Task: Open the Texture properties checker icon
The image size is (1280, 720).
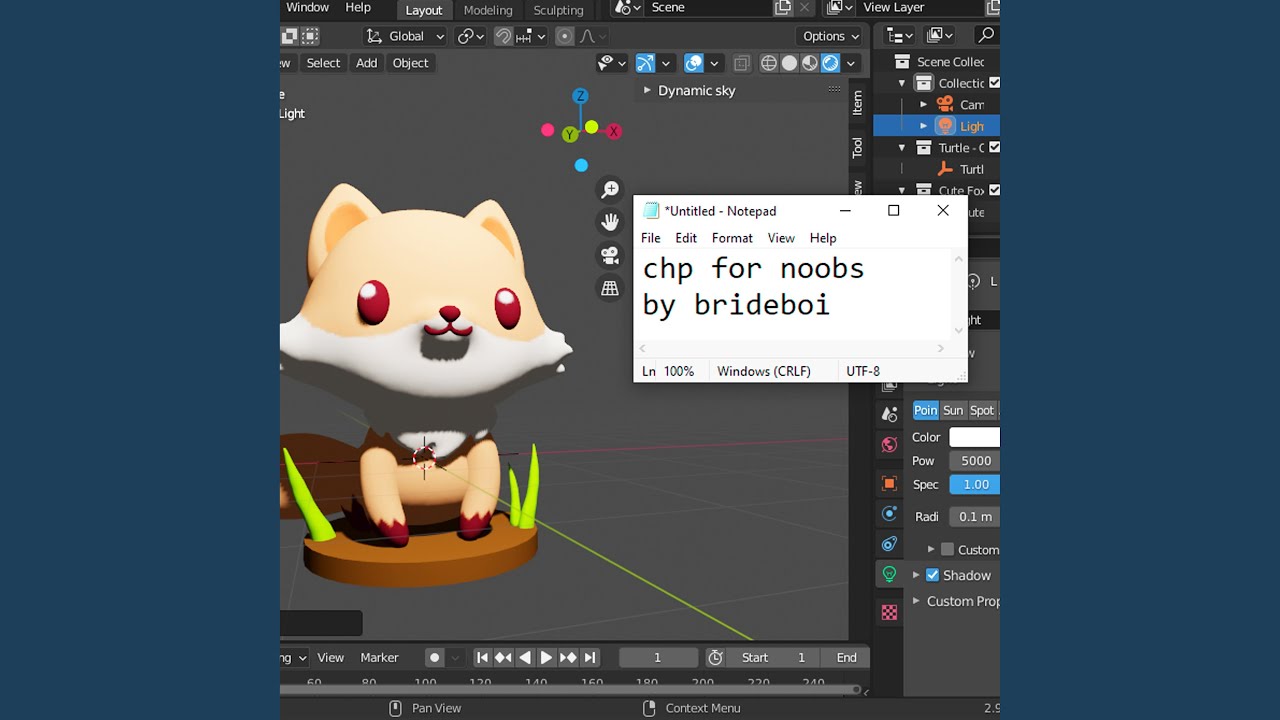Action: (x=889, y=612)
